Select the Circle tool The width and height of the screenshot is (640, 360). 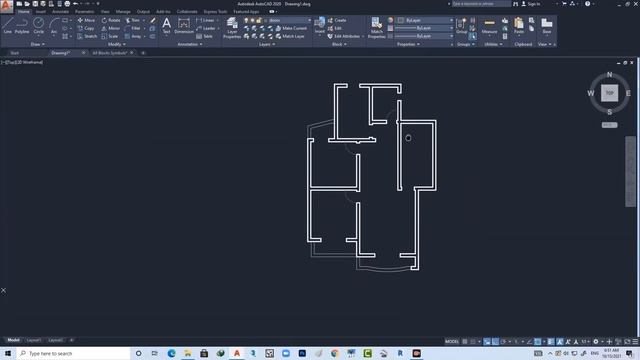click(38, 26)
